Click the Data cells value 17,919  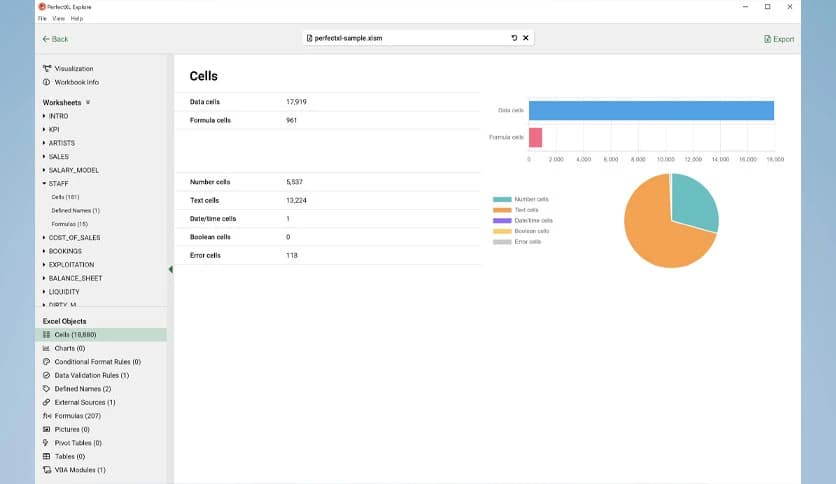296,102
